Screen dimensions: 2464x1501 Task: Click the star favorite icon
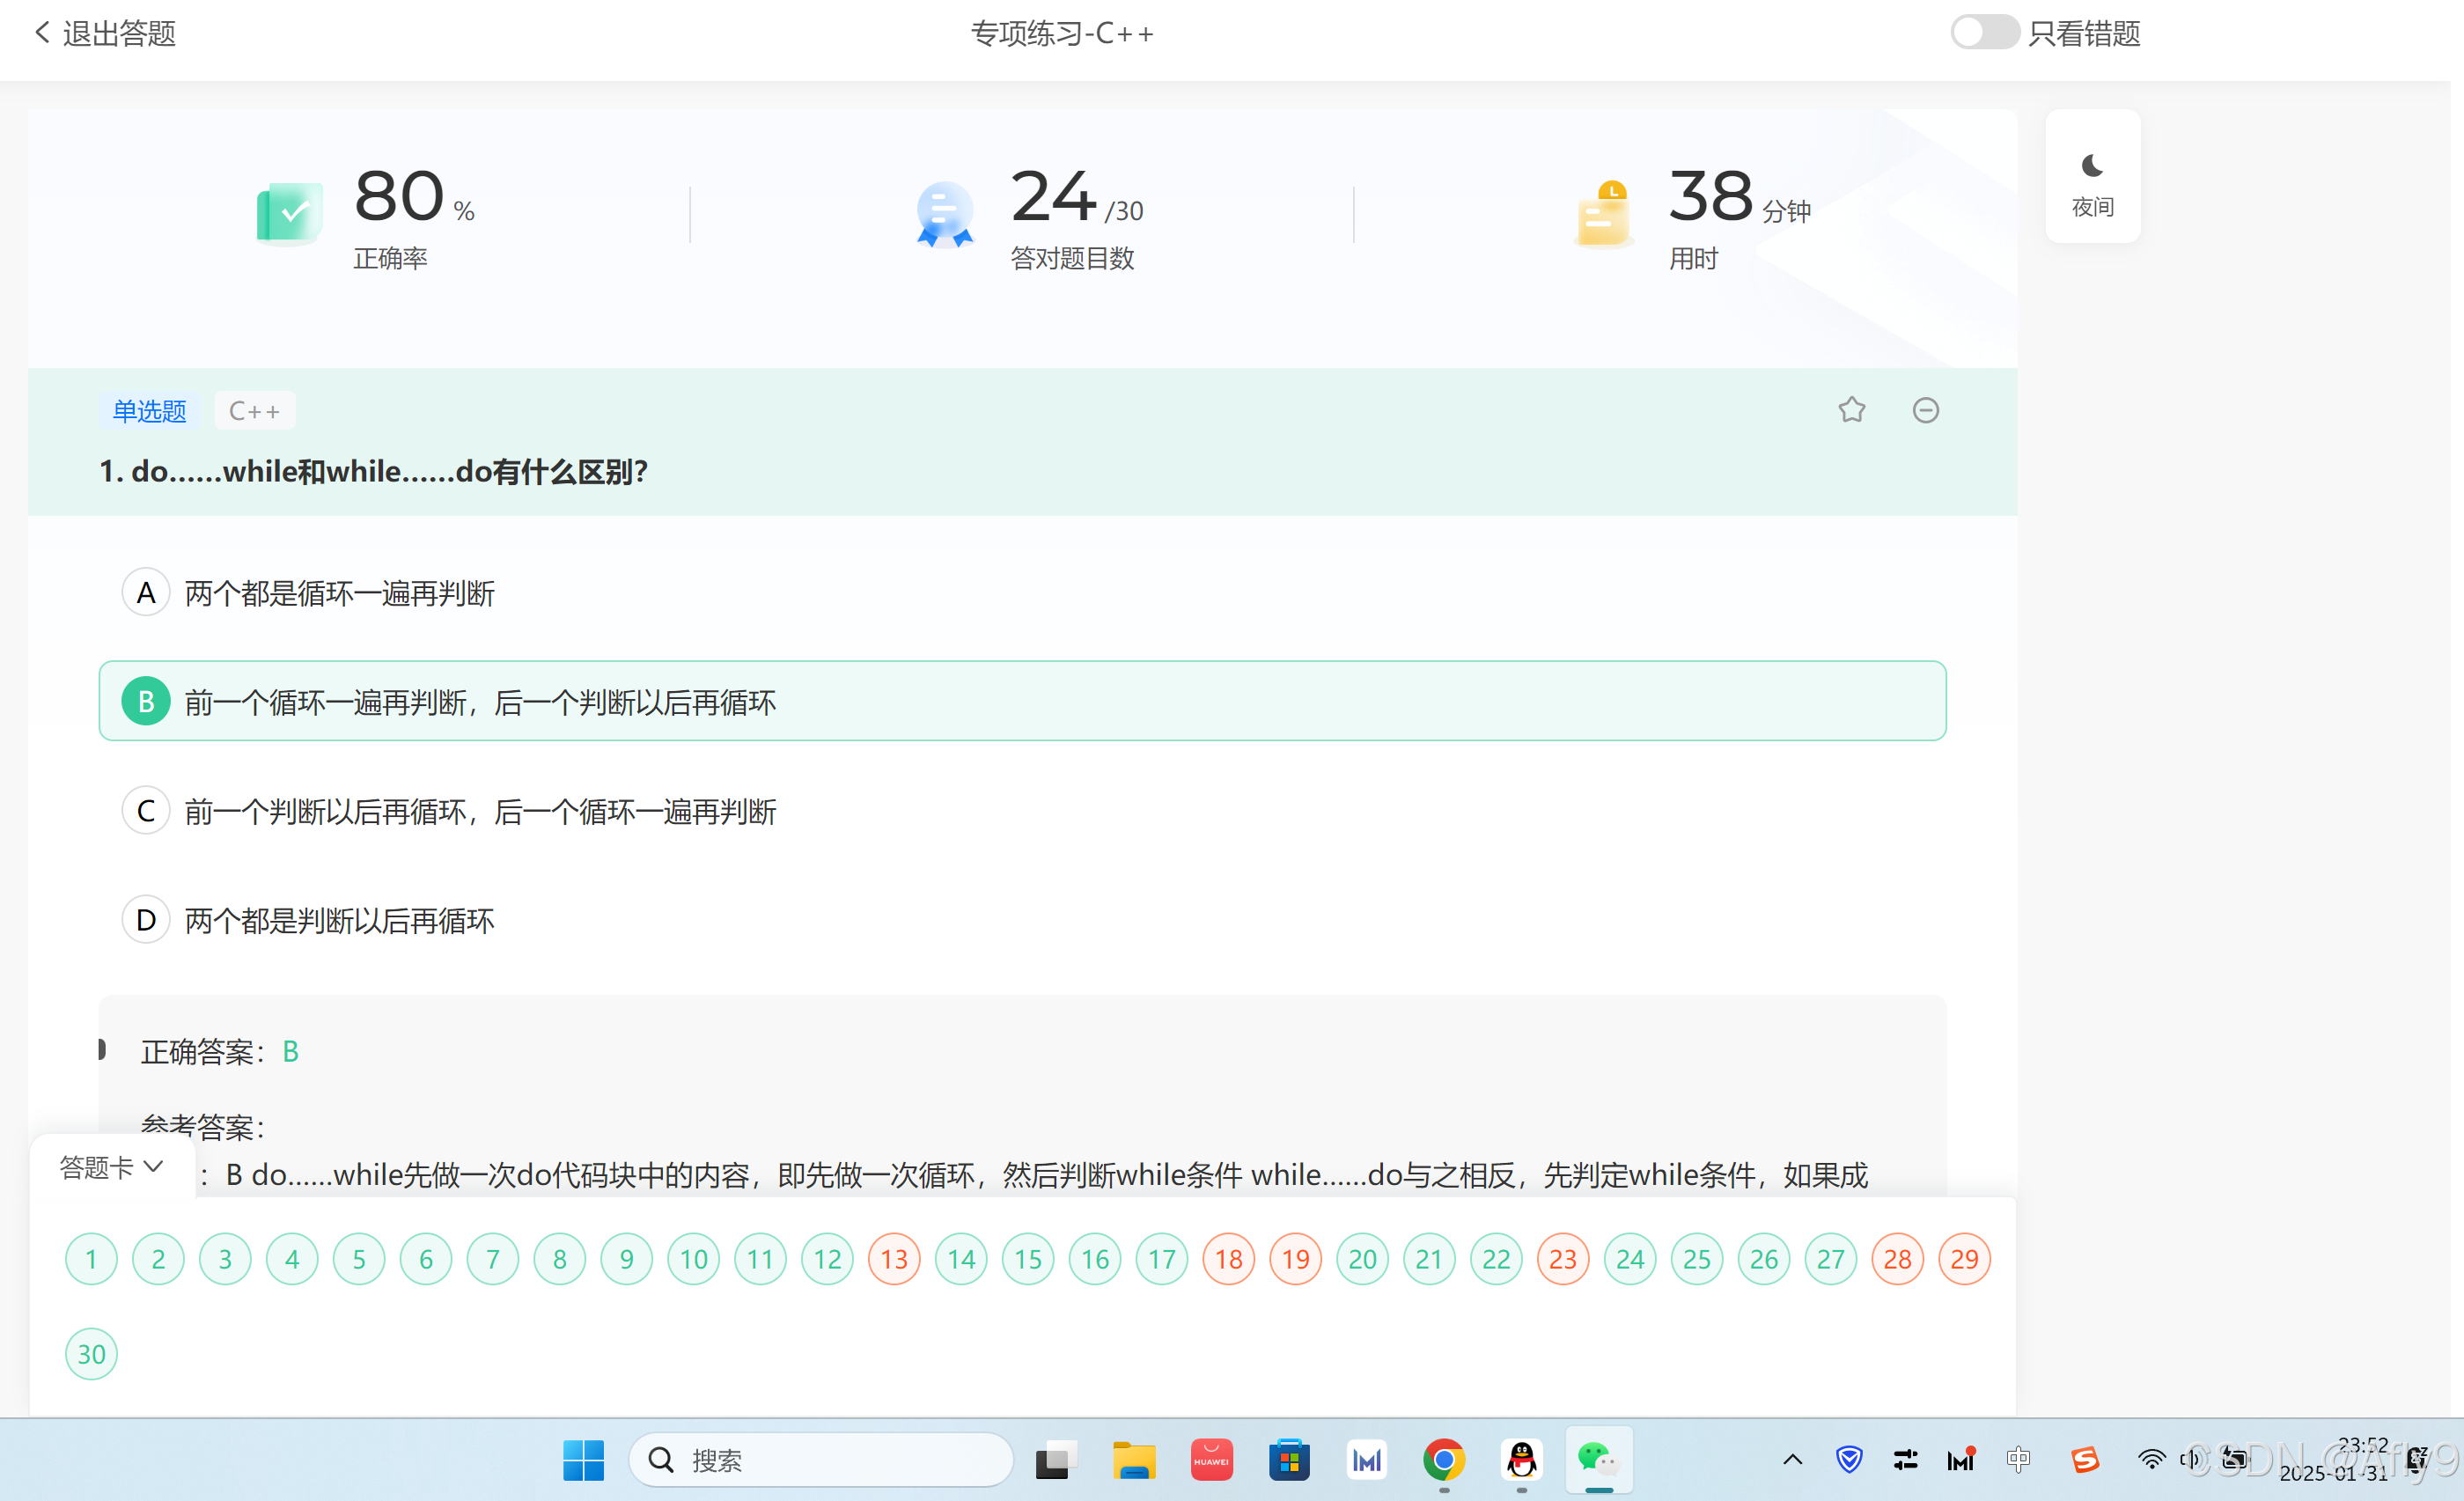(1851, 410)
